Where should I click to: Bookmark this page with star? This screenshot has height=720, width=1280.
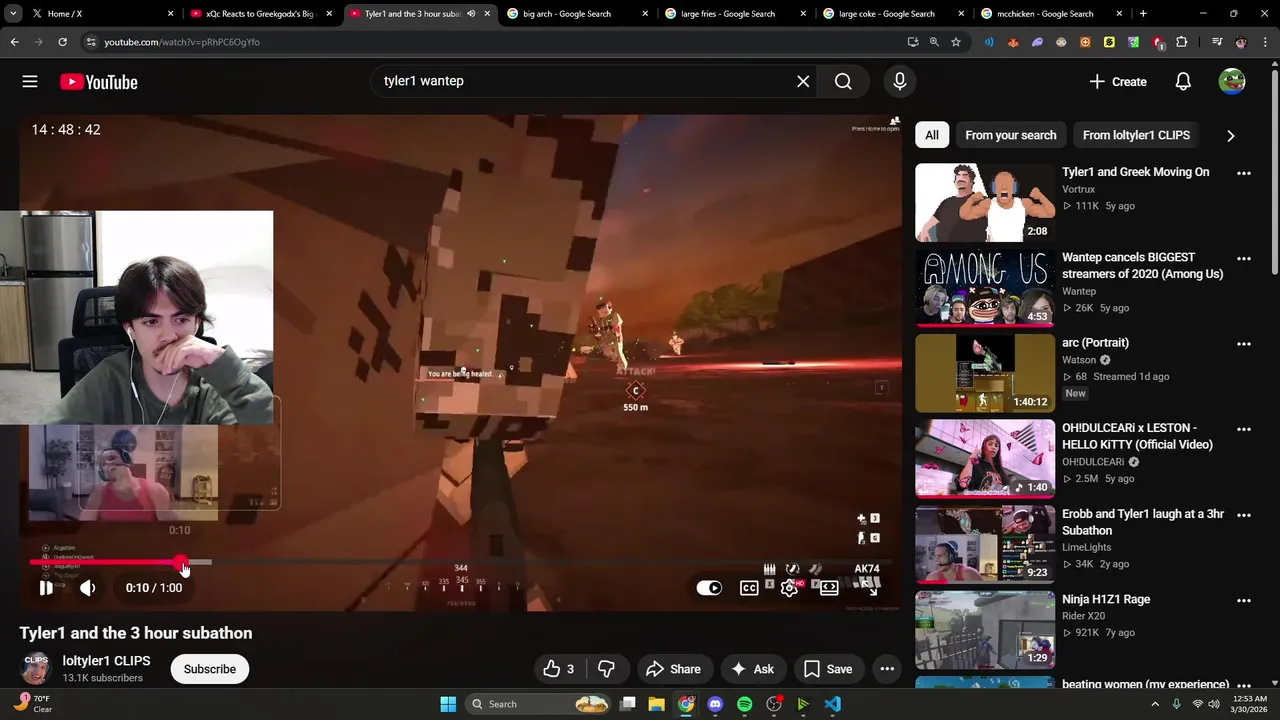pyautogui.click(x=956, y=42)
